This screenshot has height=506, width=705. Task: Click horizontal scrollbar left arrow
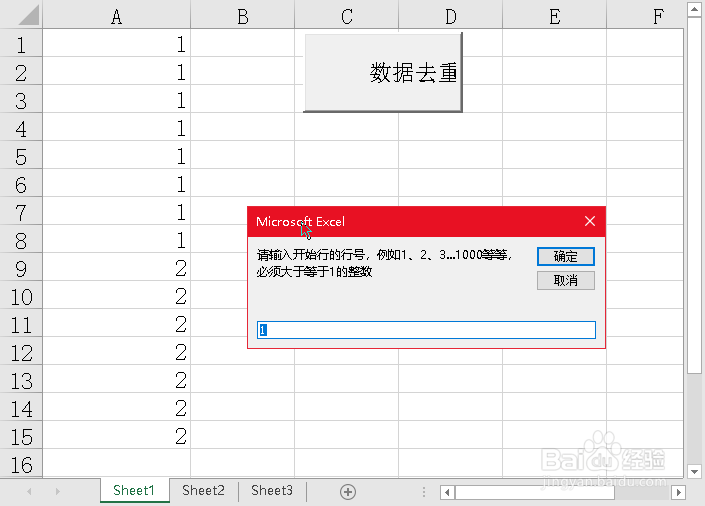[447, 492]
